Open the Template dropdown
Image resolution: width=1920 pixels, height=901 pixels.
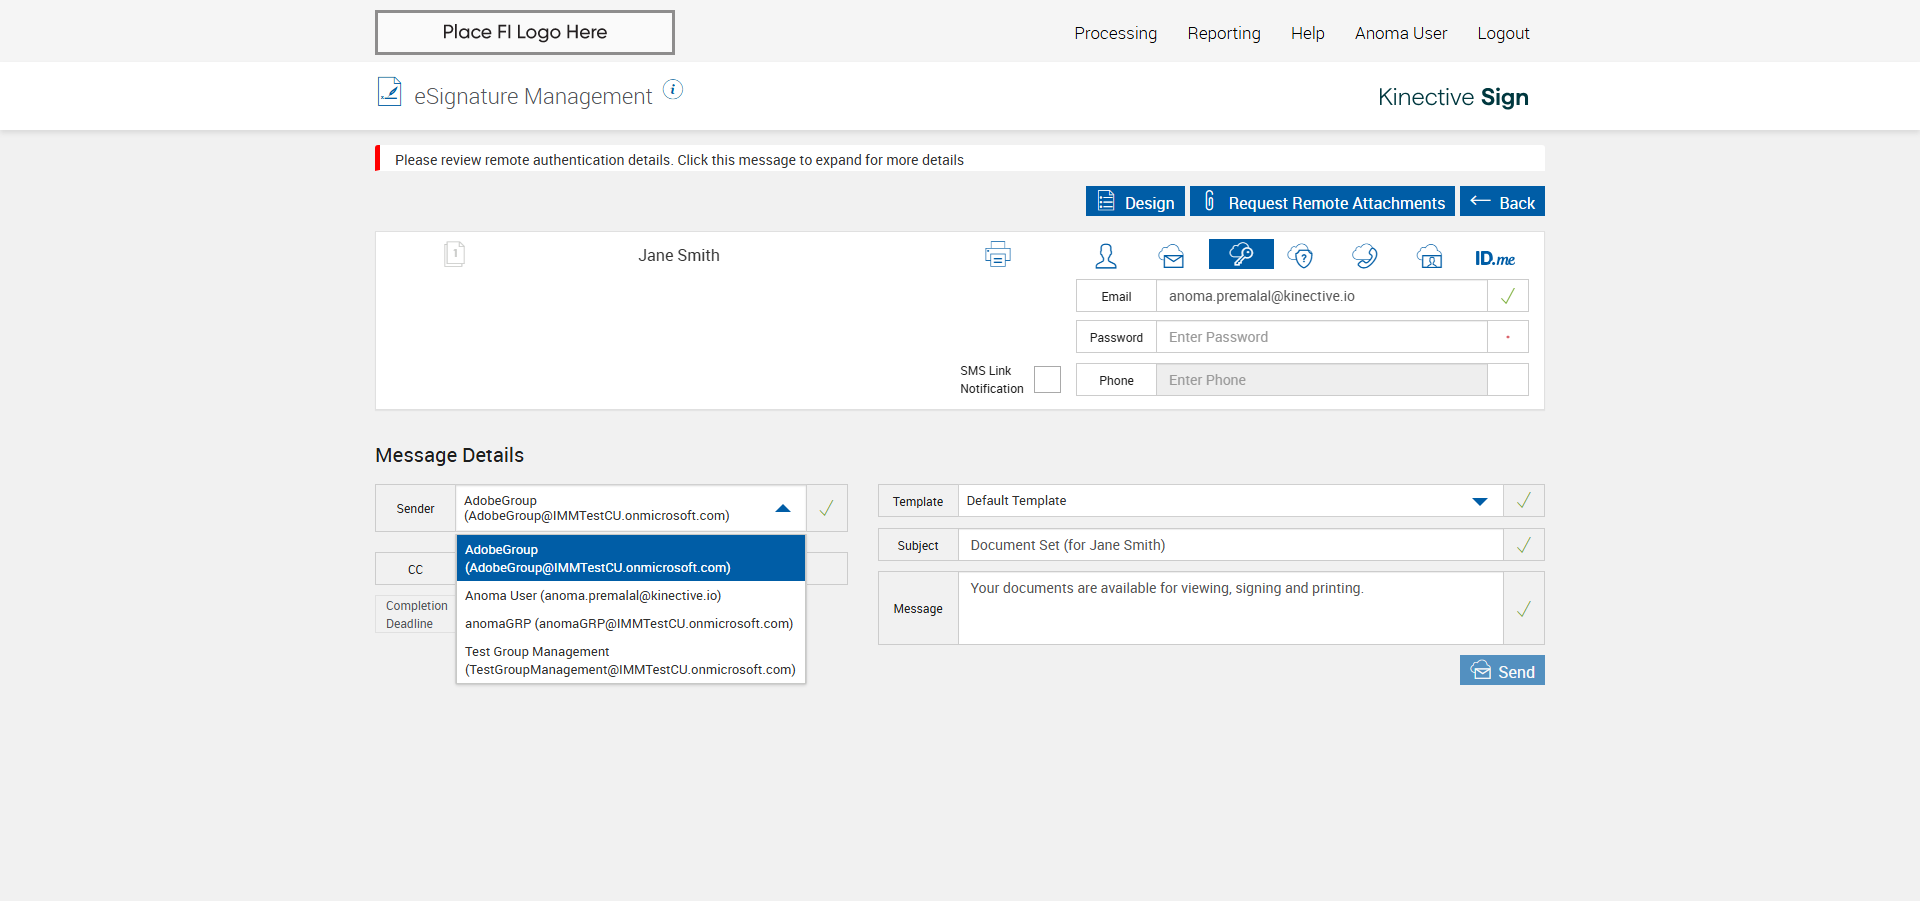(1479, 501)
